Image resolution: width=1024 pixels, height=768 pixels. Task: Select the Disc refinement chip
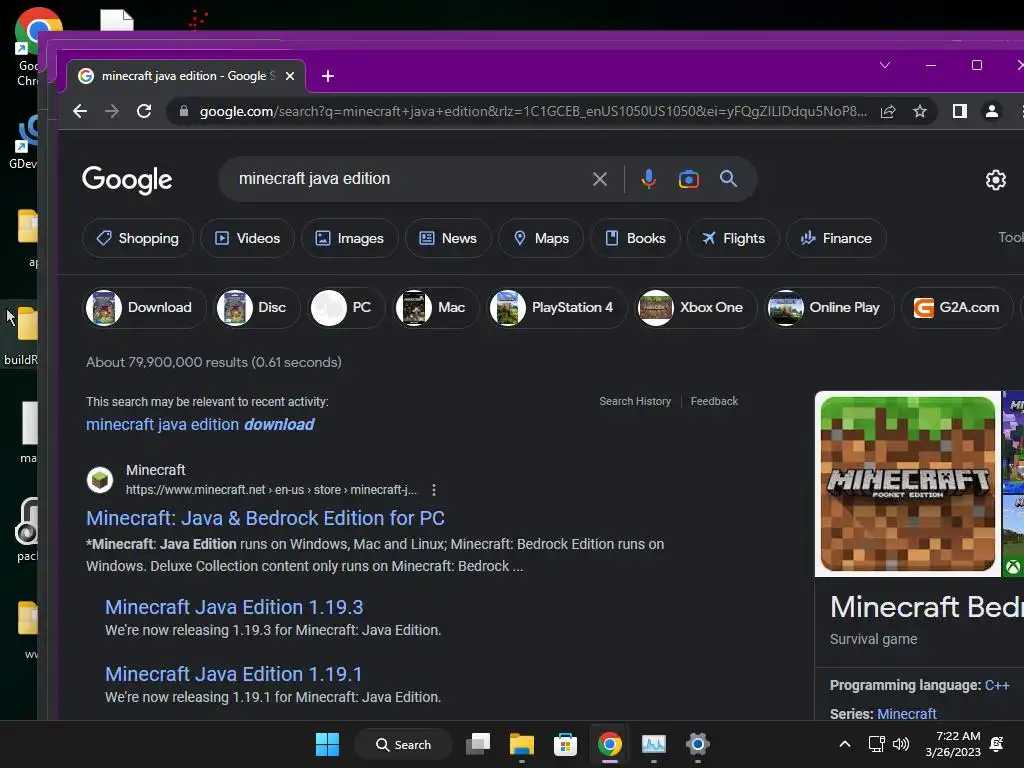click(257, 308)
